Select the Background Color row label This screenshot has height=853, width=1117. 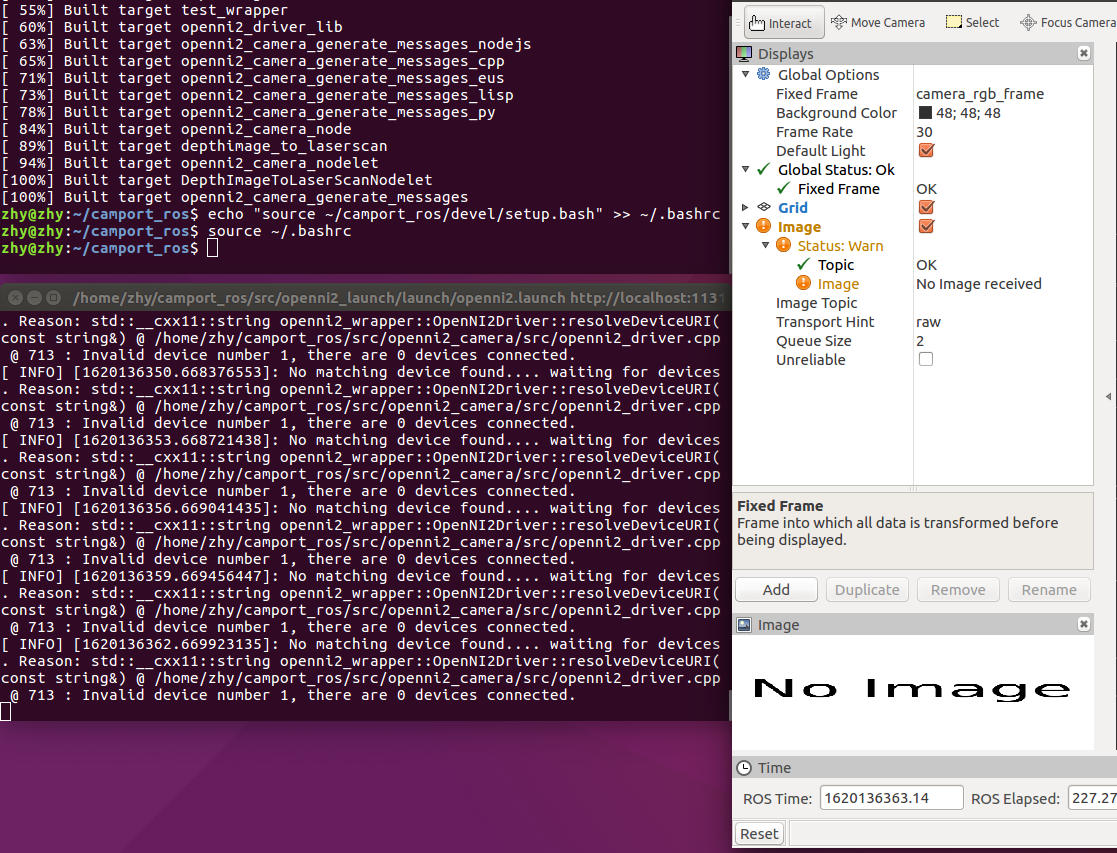pyautogui.click(x=836, y=113)
